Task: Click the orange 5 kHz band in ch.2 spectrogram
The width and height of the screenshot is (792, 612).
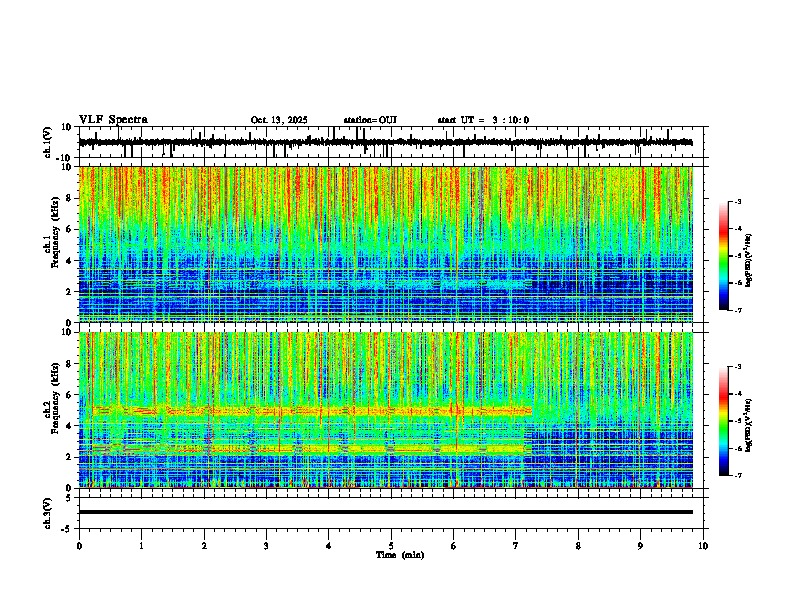Action: (x=312, y=411)
